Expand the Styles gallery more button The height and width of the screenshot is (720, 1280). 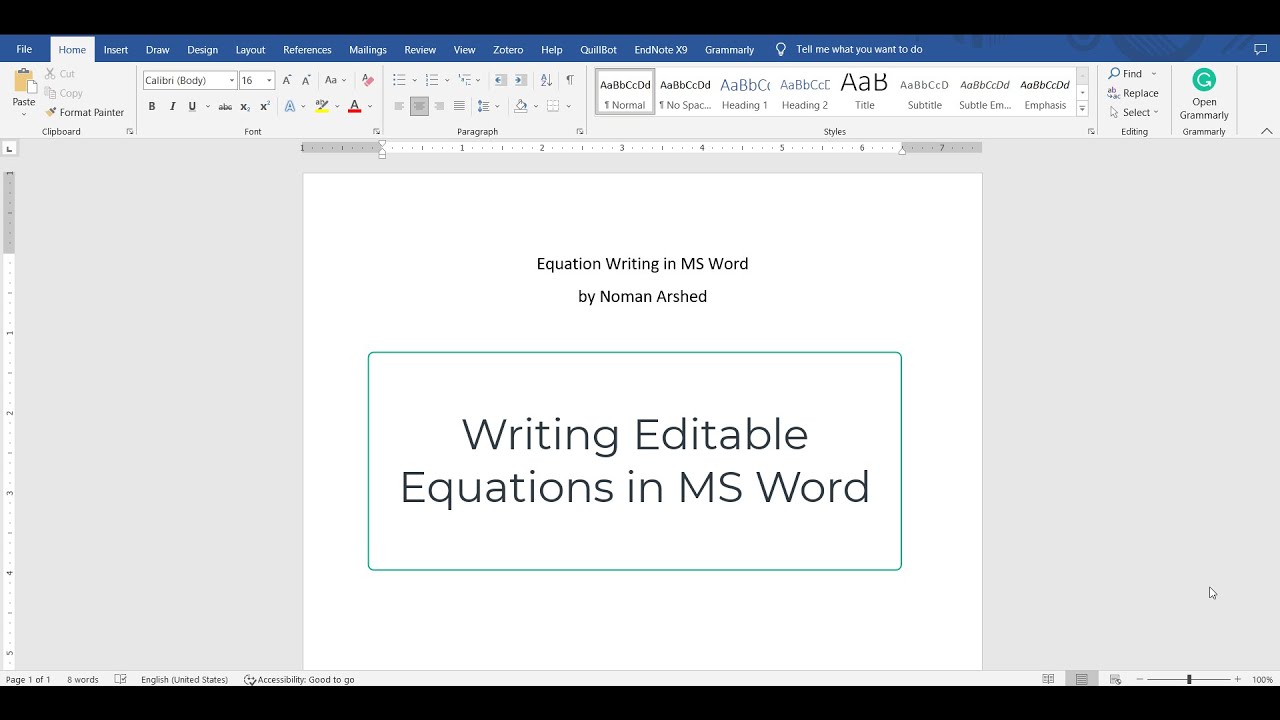pyautogui.click(x=1082, y=109)
